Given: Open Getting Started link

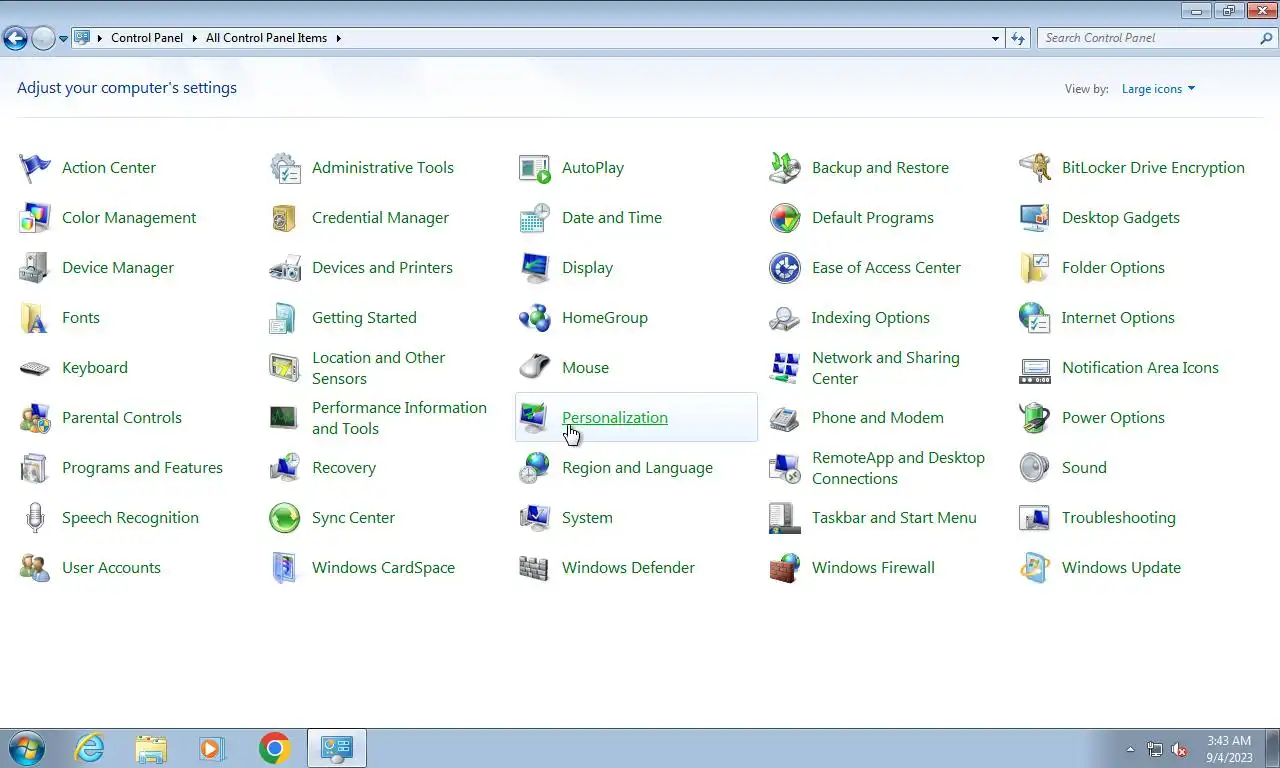Looking at the screenshot, I should point(364,318).
